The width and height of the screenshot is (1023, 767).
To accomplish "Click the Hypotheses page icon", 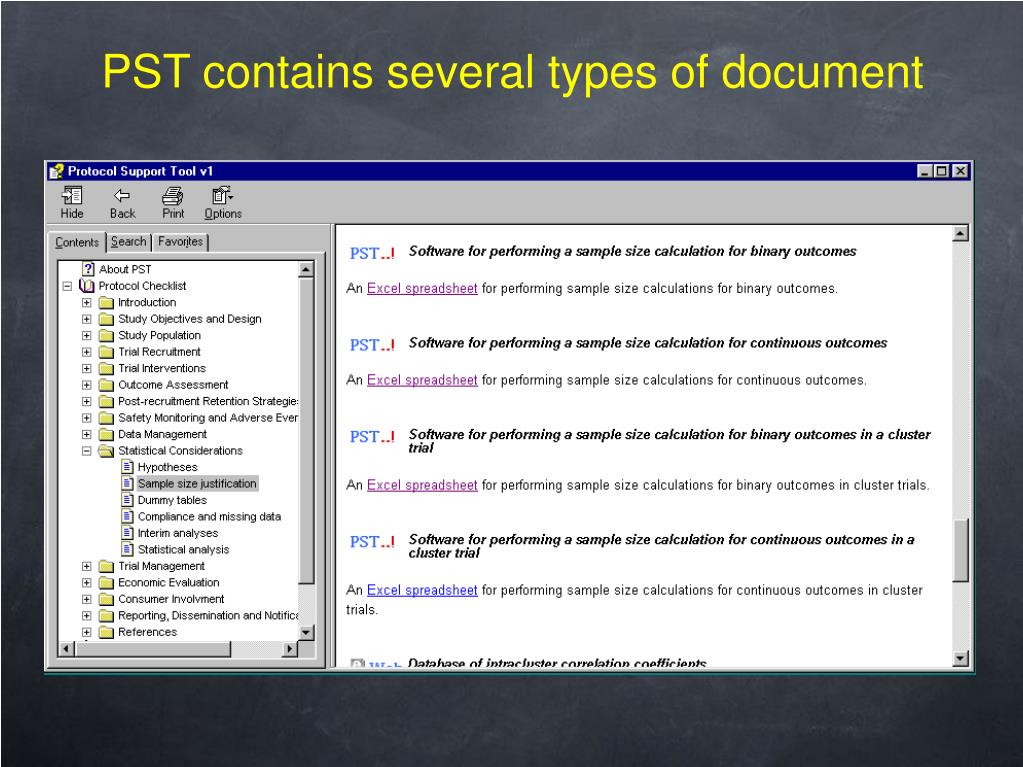I will pos(128,467).
